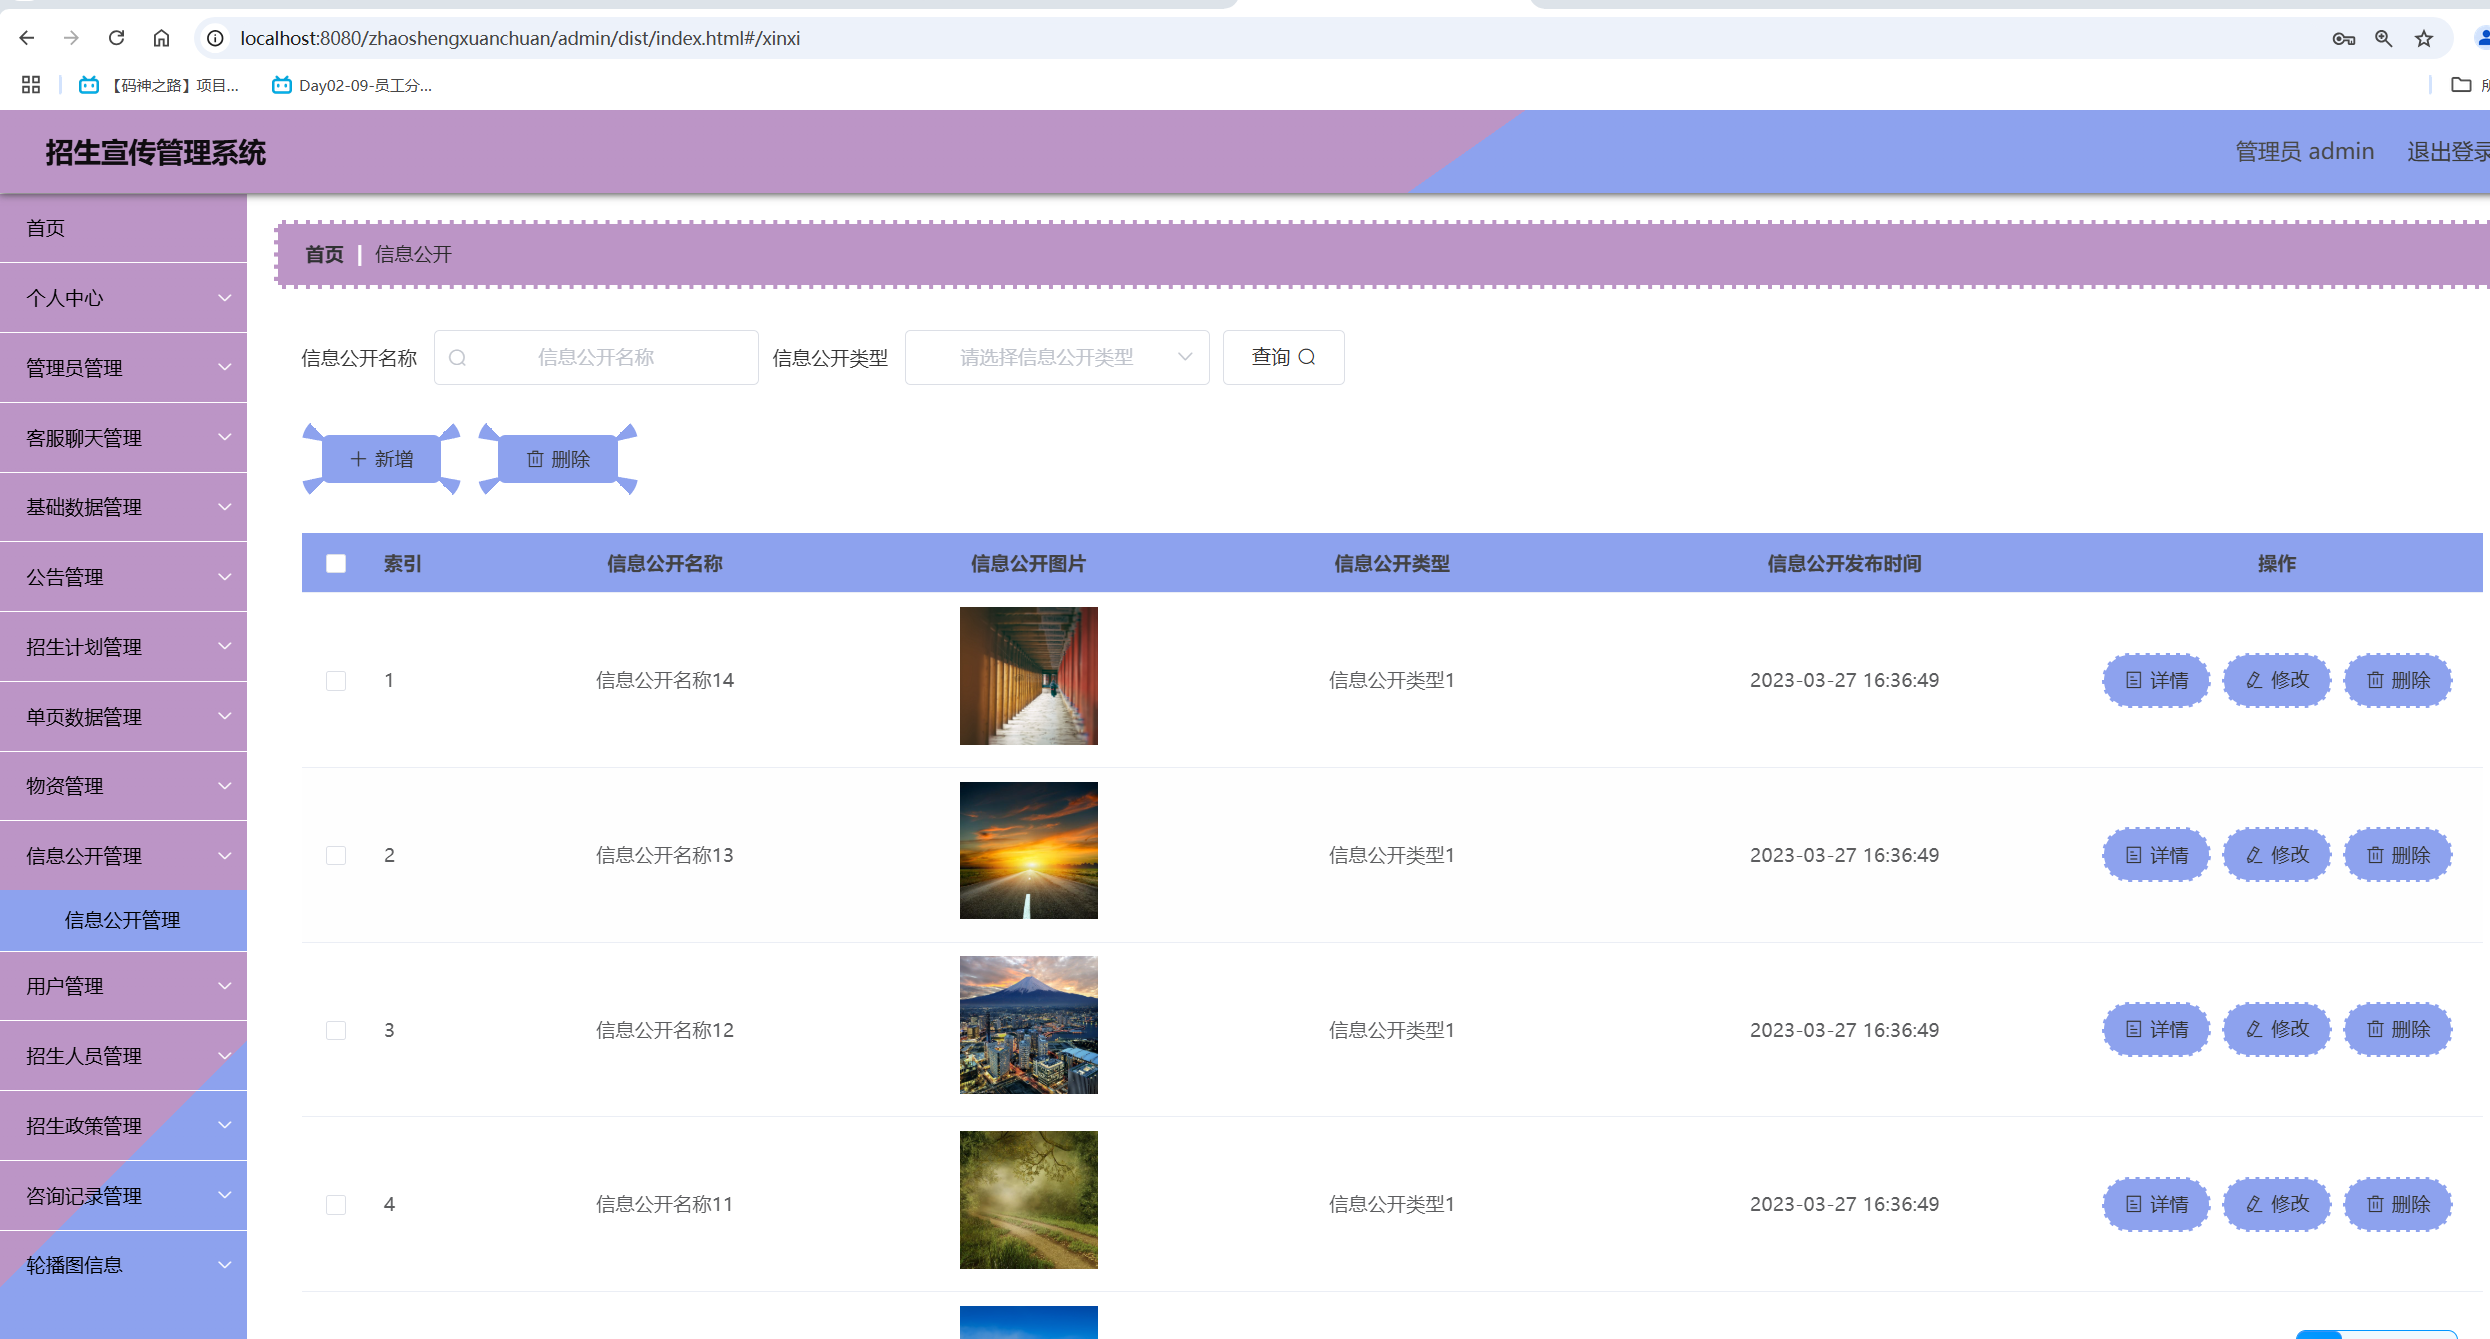
Task: Click 信息公开类型1 cell in row 2
Action: [x=1391, y=855]
